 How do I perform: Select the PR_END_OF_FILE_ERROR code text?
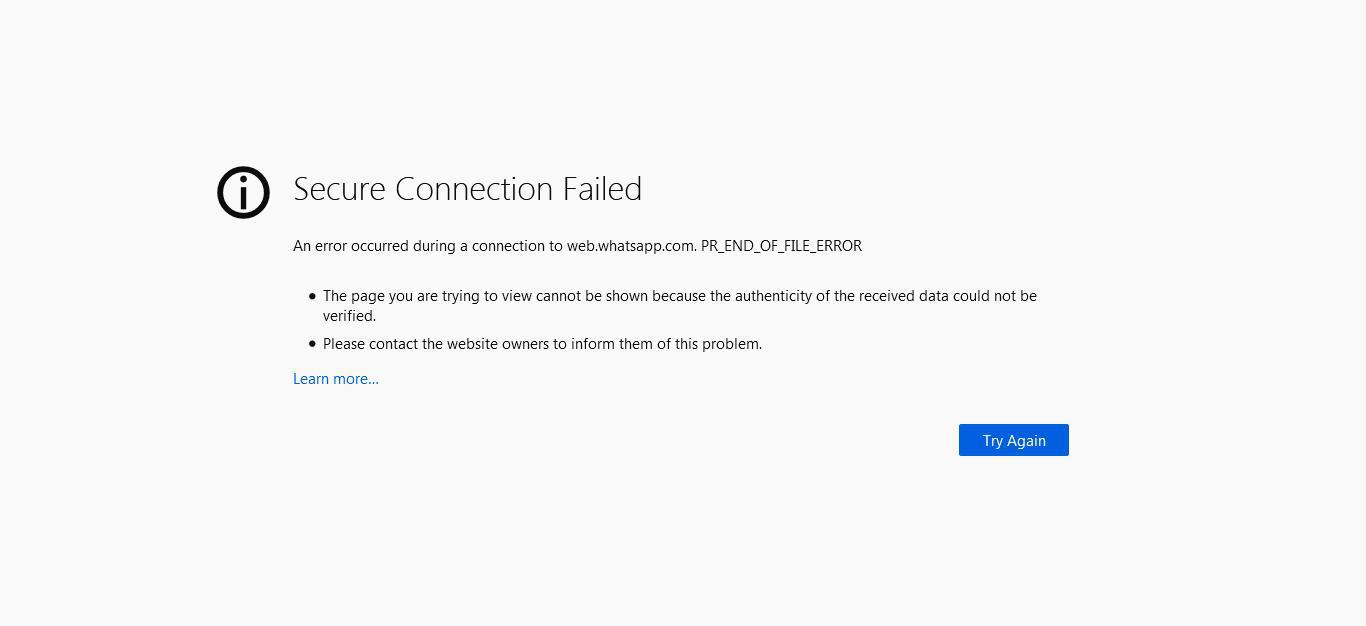click(781, 246)
